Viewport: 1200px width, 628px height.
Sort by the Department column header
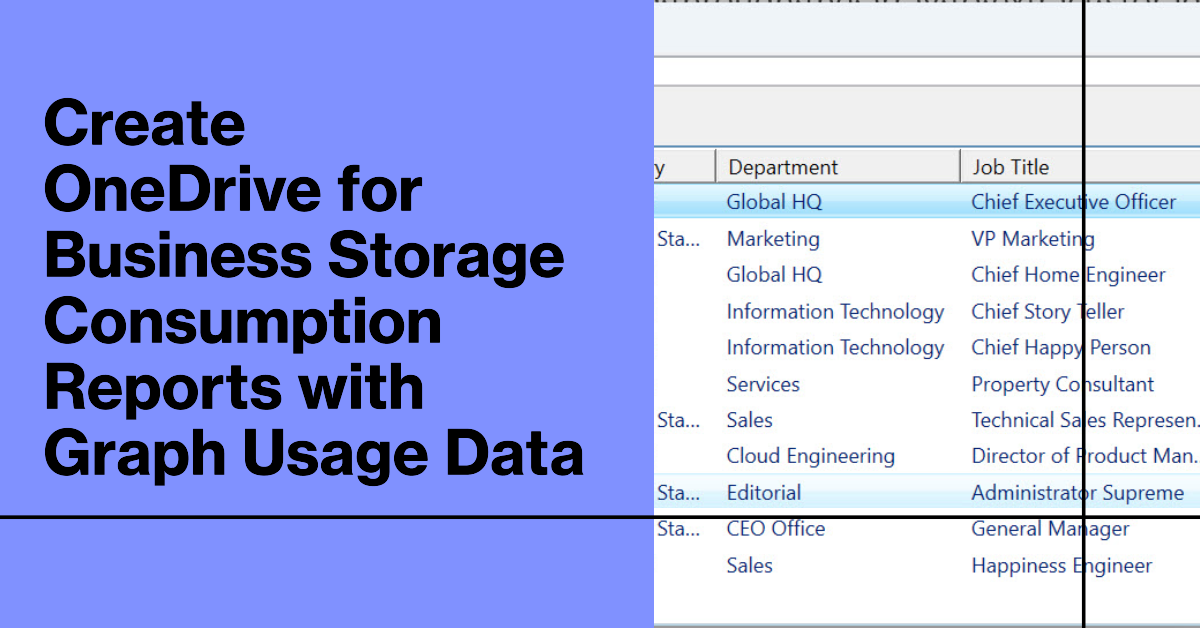(x=783, y=167)
